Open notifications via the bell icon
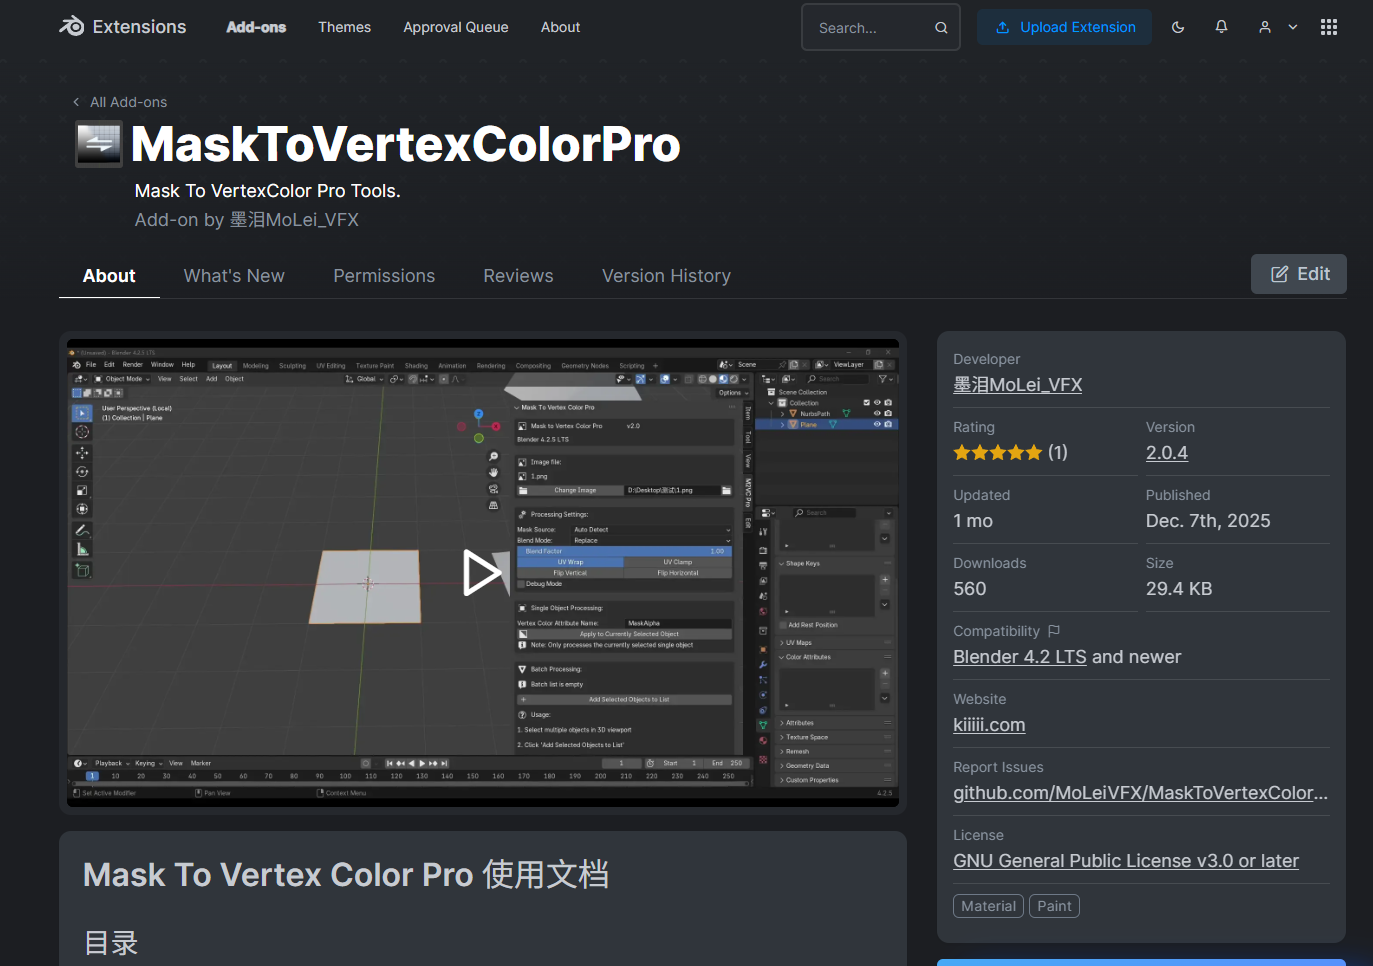This screenshot has height=966, width=1373. [1221, 27]
